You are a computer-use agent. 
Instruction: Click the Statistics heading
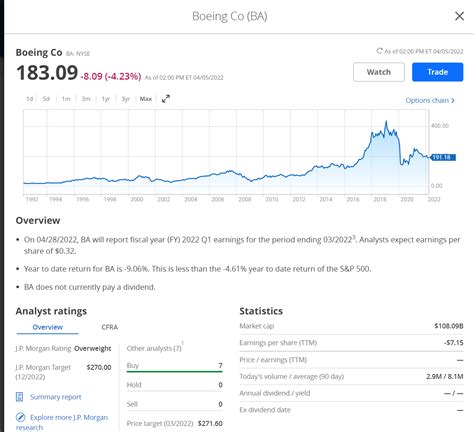261,311
